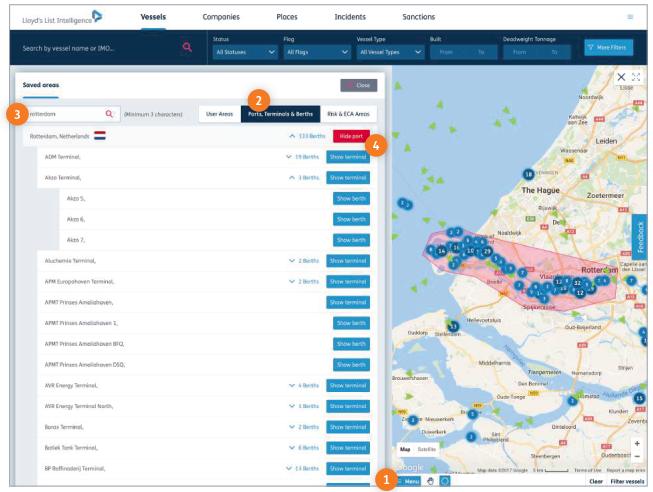Open the 14 vessel cluster in port area
Screen dimensions: 653x492
[441, 251]
